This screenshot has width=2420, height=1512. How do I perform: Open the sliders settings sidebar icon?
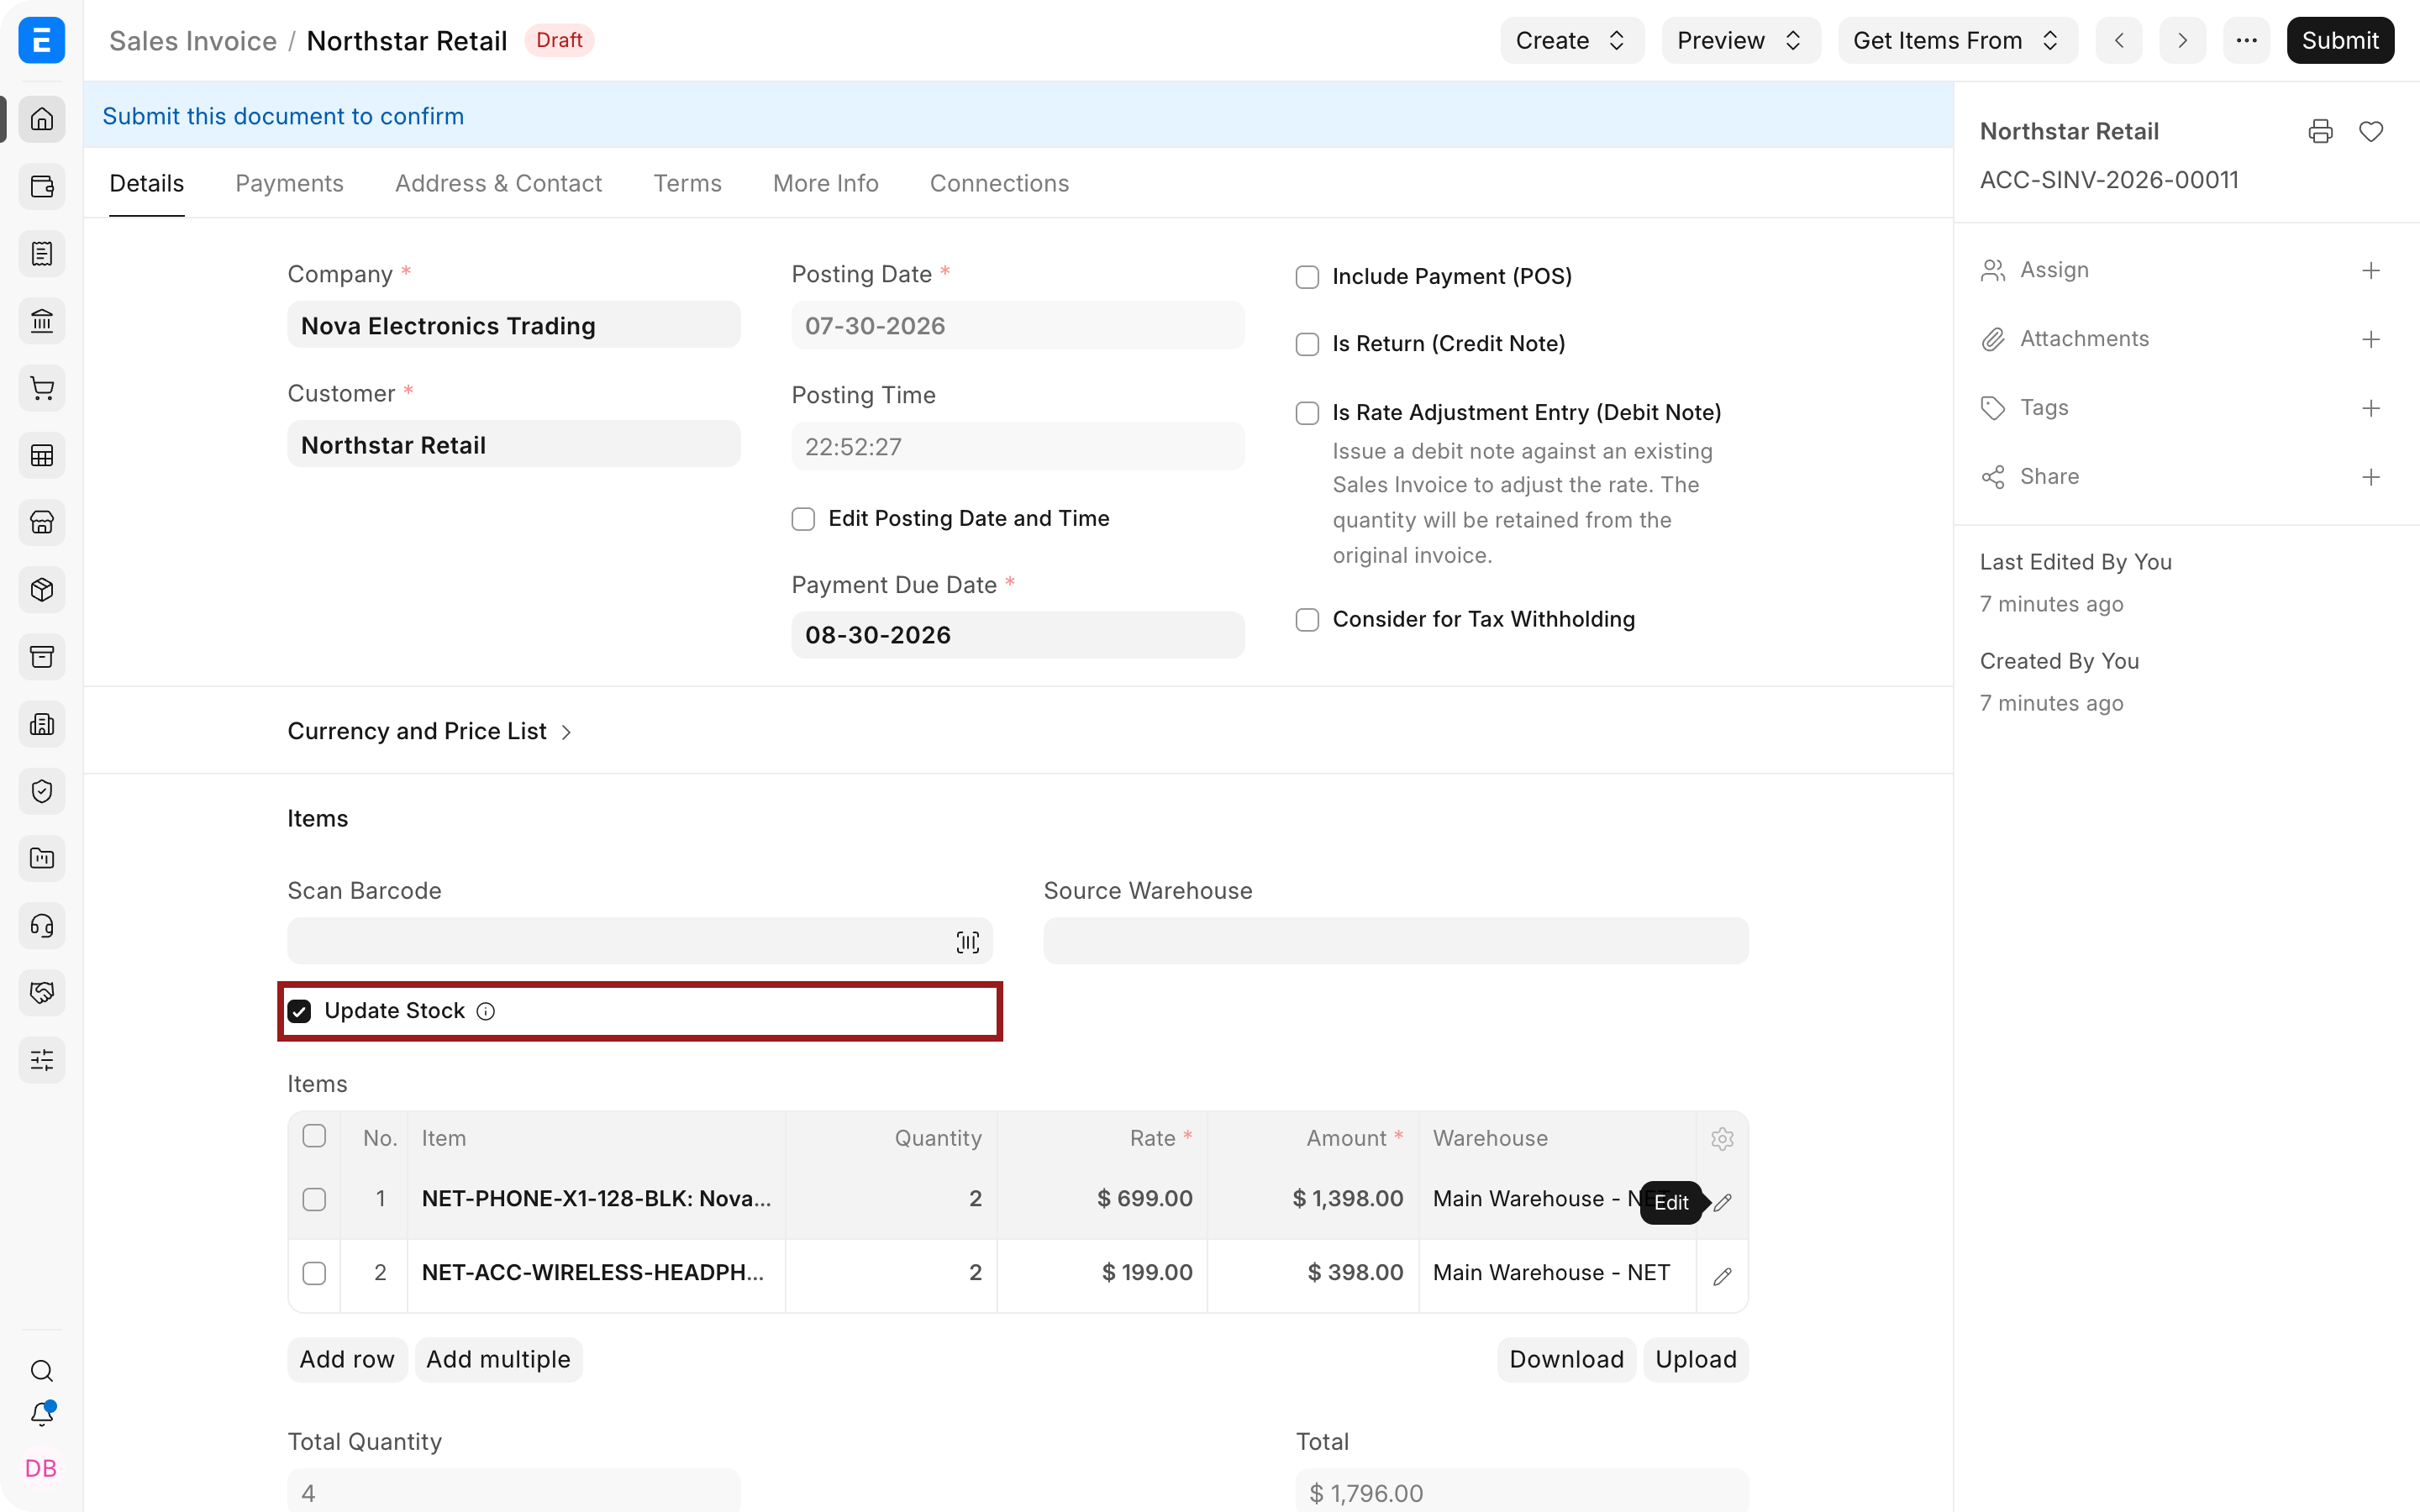point(42,1059)
